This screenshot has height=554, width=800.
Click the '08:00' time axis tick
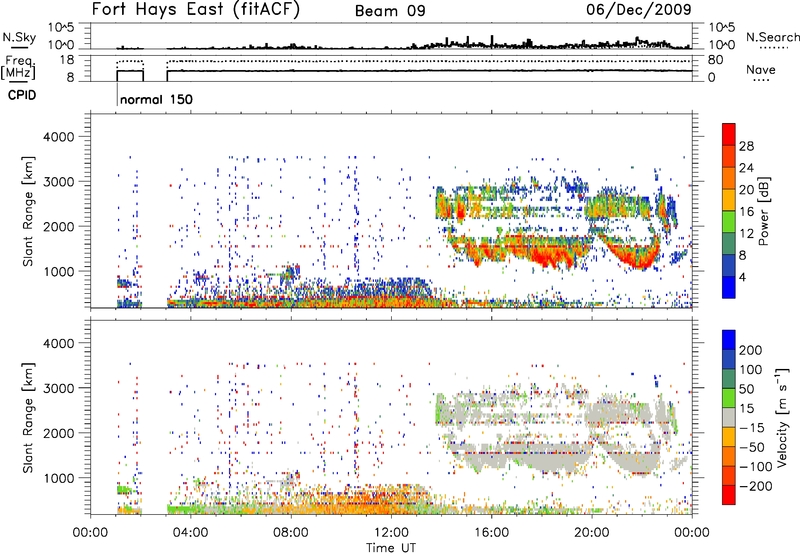click(x=291, y=533)
